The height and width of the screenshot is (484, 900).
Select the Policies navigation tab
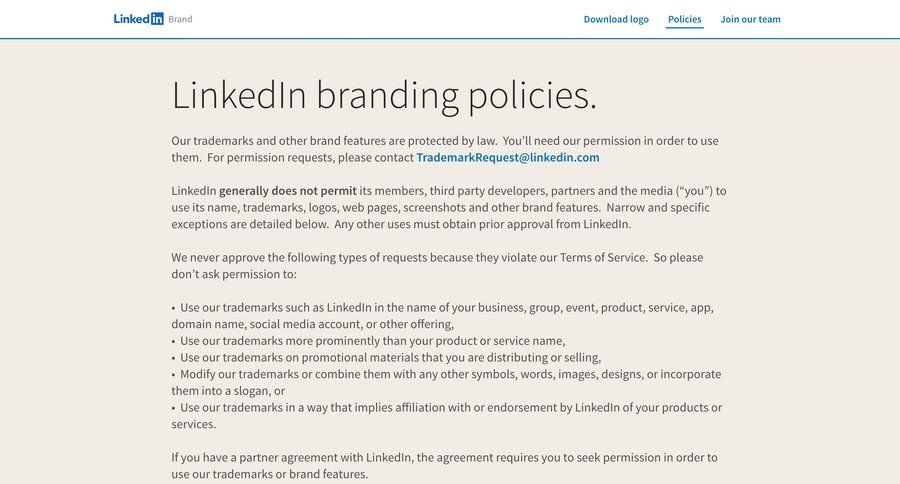[x=685, y=19]
